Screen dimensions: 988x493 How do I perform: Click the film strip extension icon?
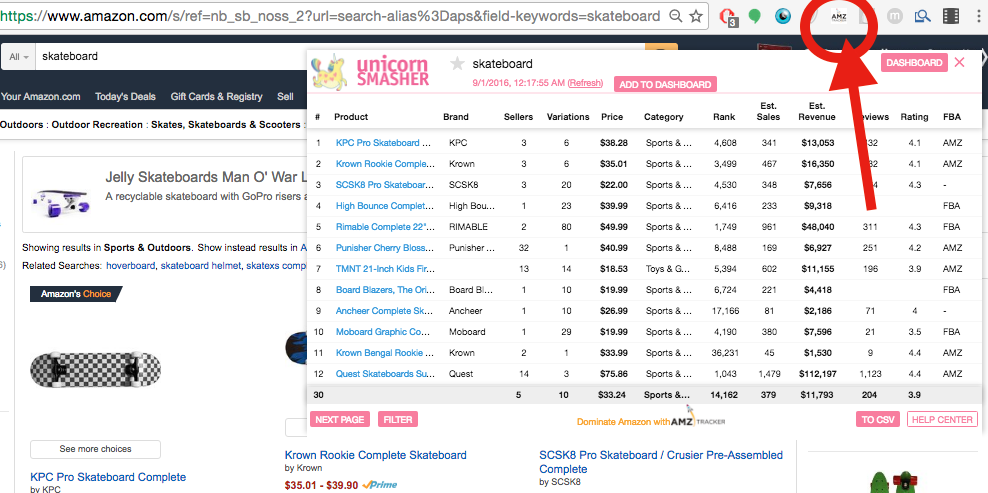[951, 16]
